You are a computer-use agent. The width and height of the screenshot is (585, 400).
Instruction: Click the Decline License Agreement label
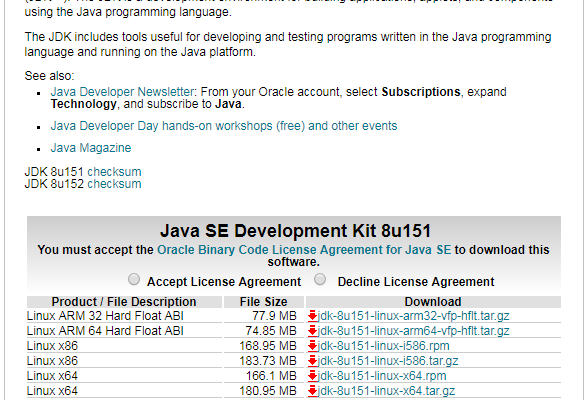coord(416,282)
